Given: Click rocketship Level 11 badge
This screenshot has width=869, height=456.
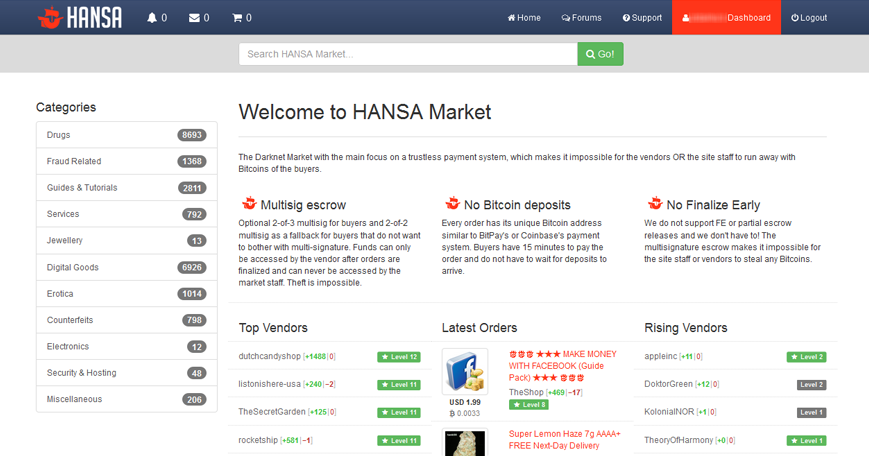Looking at the screenshot, I should coord(399,440).
